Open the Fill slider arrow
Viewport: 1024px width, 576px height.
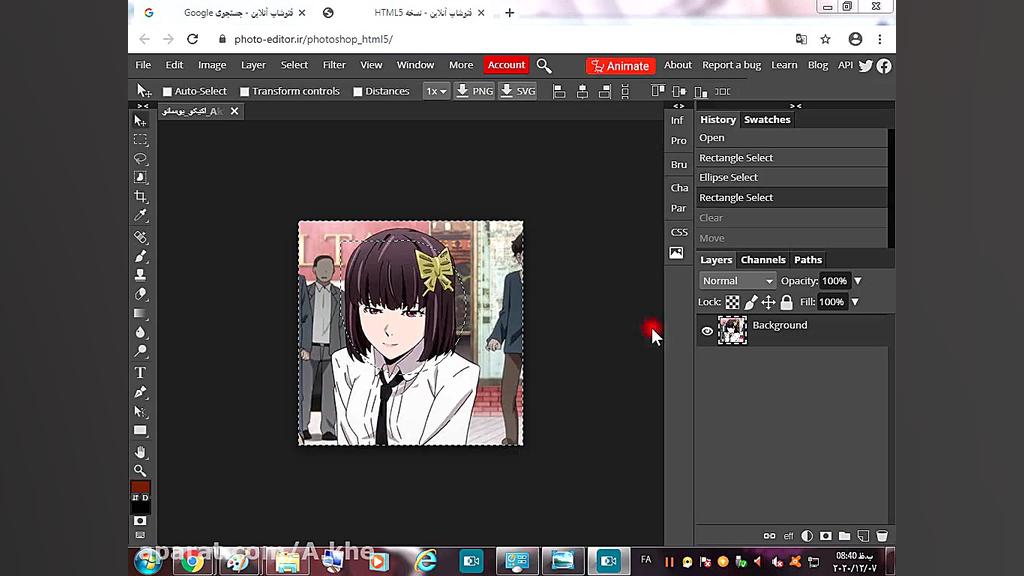(855, 302)
